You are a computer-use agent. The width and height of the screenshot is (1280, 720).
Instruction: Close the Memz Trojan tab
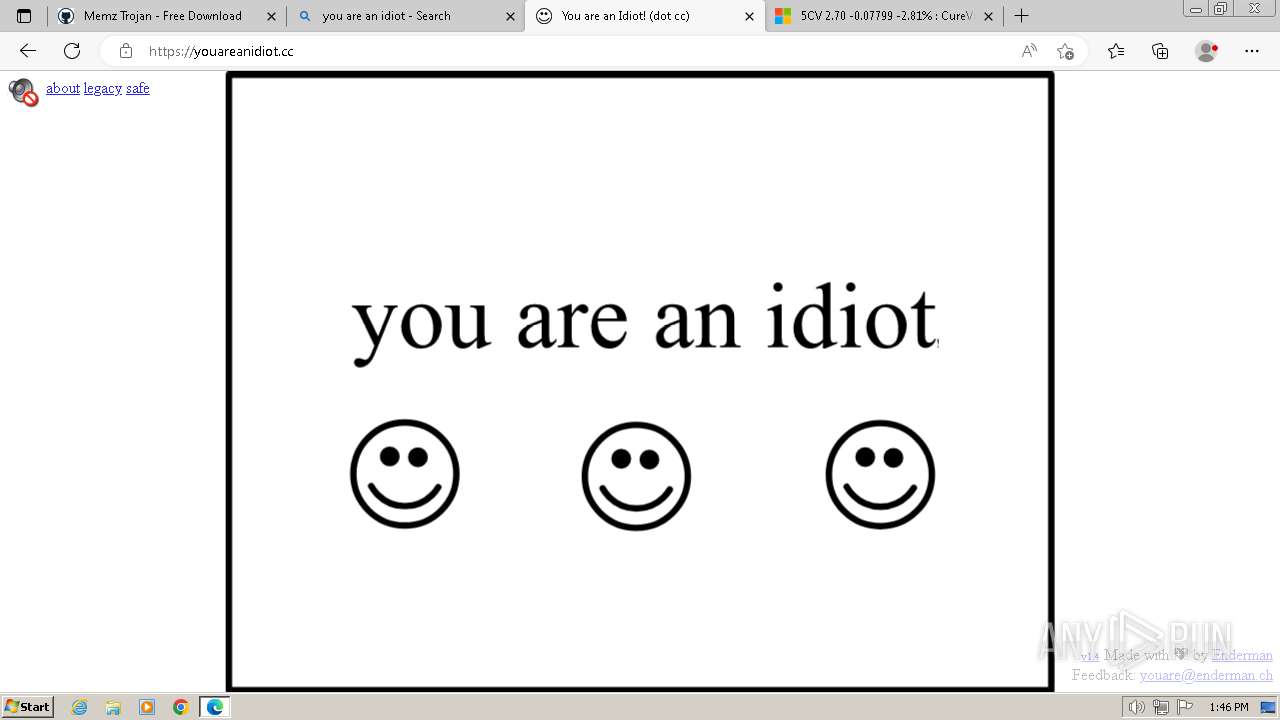(271, 16)
